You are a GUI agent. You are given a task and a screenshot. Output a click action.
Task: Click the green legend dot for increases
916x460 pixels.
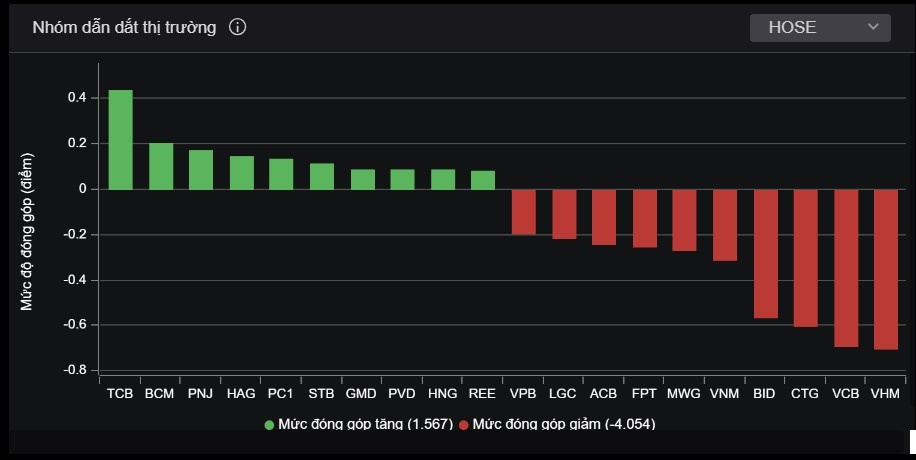pyautogui.click(x=269, y=425)
